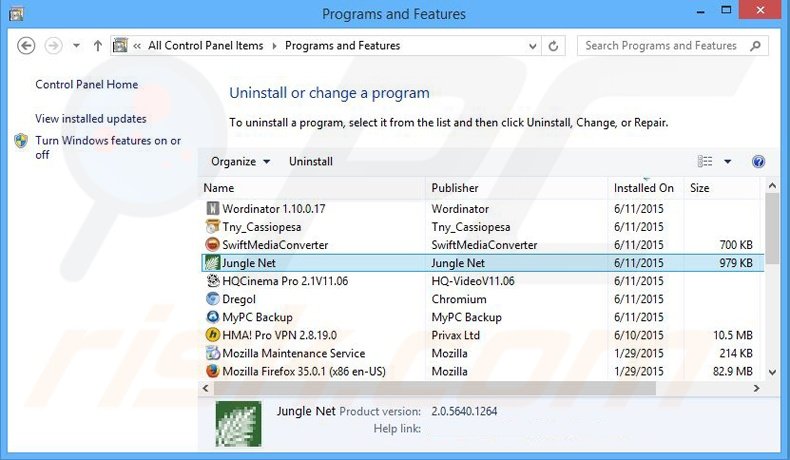Select HQCinema Pro 2.1V11.06 entry
790x460 pixels.
pos(285,281)
